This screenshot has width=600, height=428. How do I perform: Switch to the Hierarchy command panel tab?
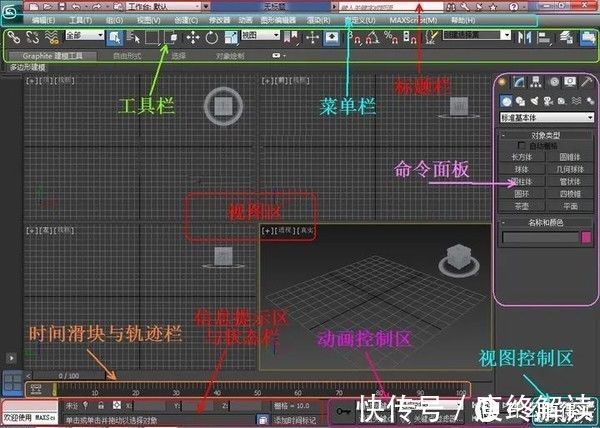(x=536, y=81)
